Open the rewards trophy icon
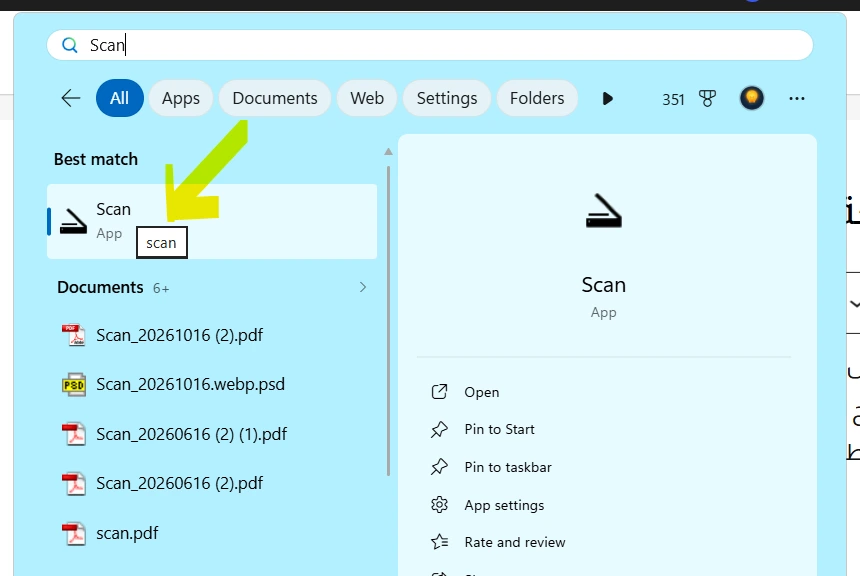 pyautogui.click(x=708, y=99)
